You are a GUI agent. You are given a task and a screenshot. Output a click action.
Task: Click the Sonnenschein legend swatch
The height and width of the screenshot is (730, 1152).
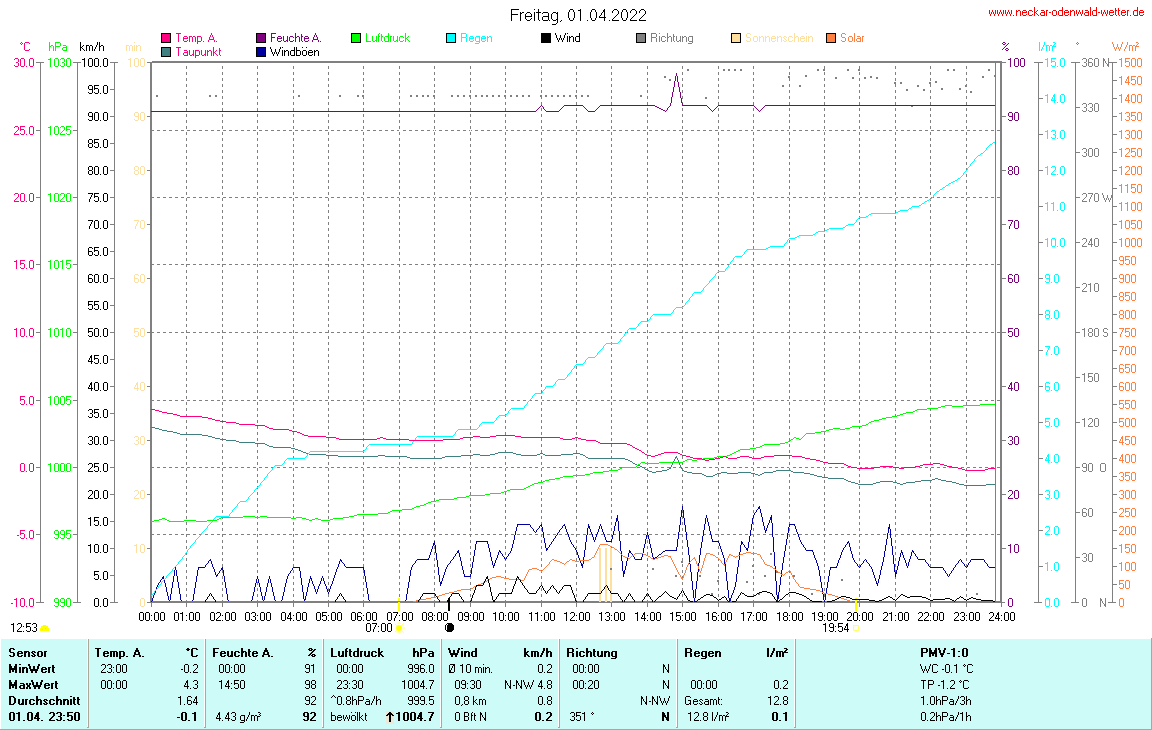(x=736, y=38)
